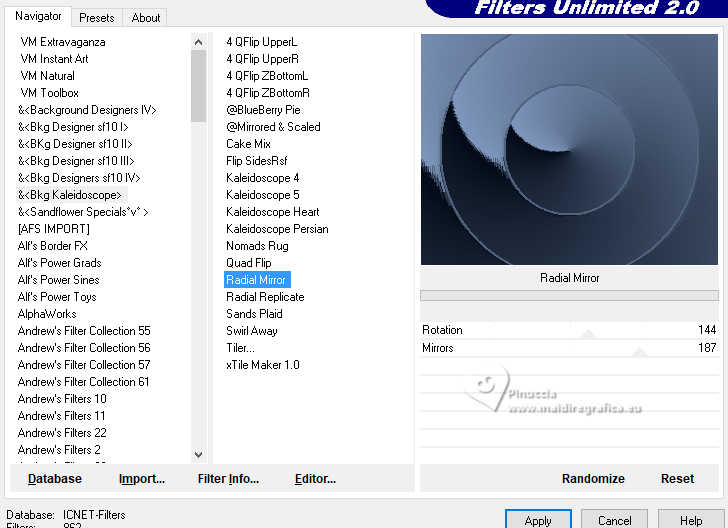This screenshot has width=728, height=528.
Task: Select &<Bkg Designers sf10 IV> category
Action: coord(79,178)
